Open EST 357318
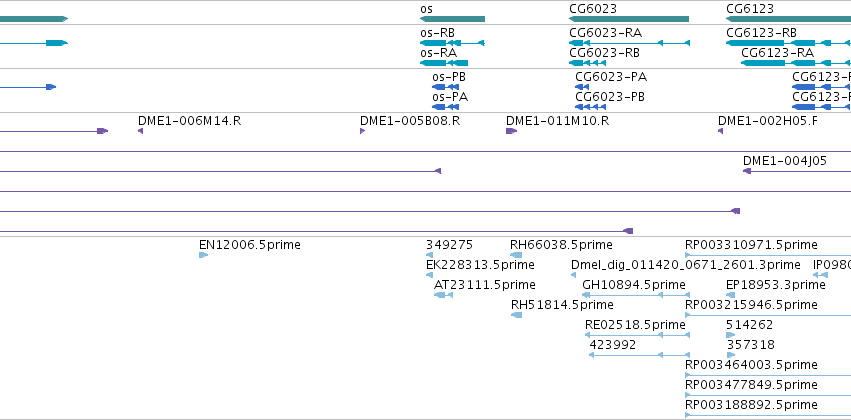The width and height of the screenshot is (851, 420). click(731, 355)
